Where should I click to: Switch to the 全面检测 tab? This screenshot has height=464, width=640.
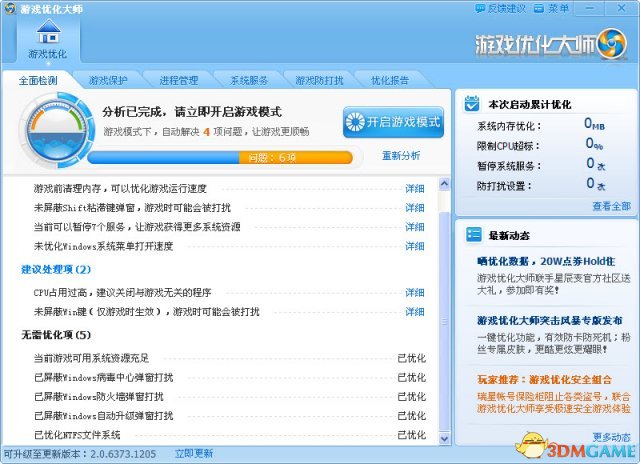[x=38, y=80]
